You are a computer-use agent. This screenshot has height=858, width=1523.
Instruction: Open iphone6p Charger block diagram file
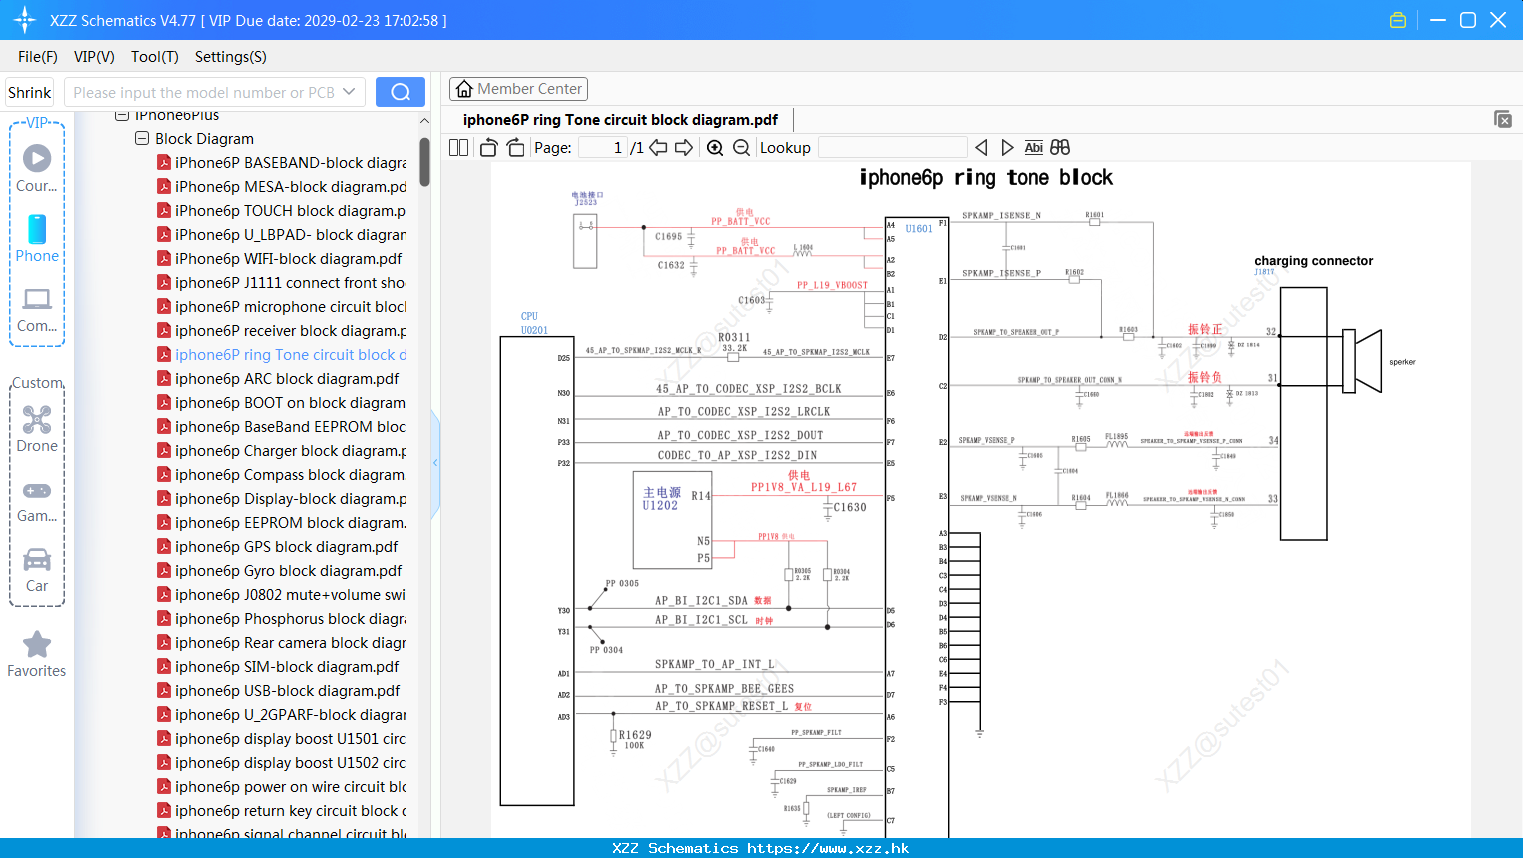[281, 450]
